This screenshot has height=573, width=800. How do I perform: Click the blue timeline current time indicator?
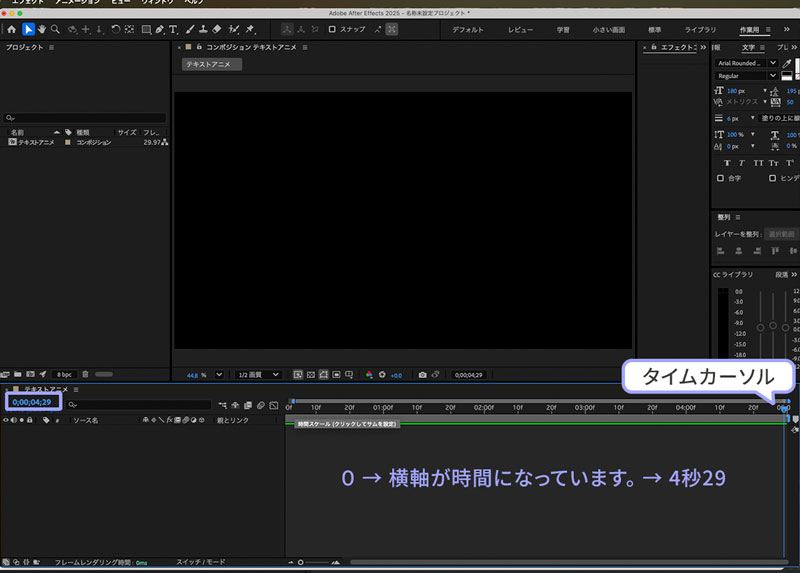point(784,408)
